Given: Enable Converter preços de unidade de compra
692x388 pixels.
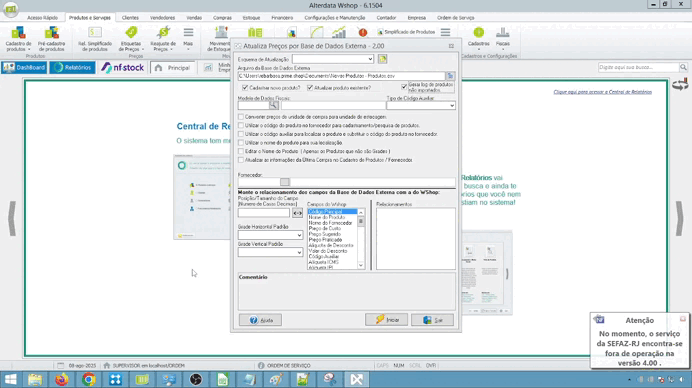Looking at the screenshot, I should click(x=241, y=117).
